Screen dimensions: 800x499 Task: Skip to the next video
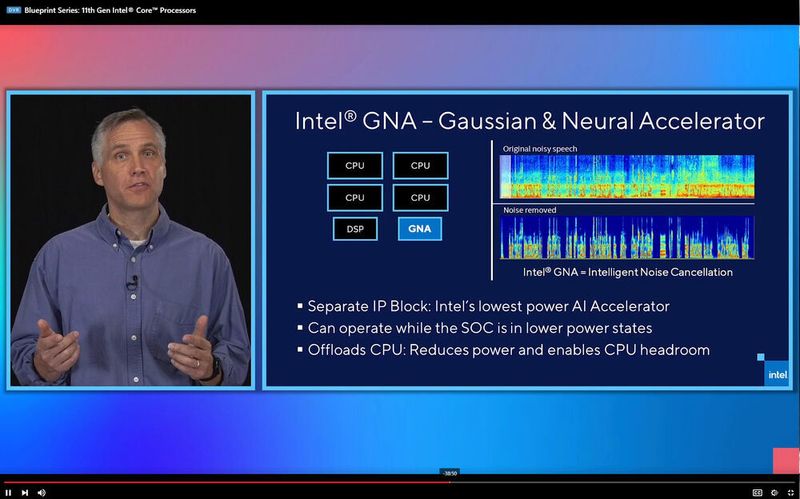[24, 492]
